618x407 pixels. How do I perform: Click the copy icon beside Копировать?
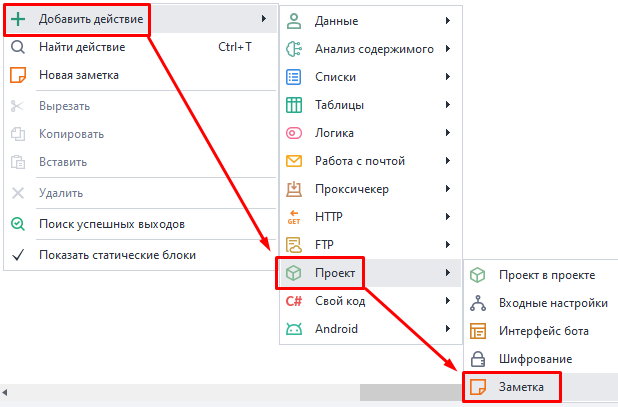(18, 134)
